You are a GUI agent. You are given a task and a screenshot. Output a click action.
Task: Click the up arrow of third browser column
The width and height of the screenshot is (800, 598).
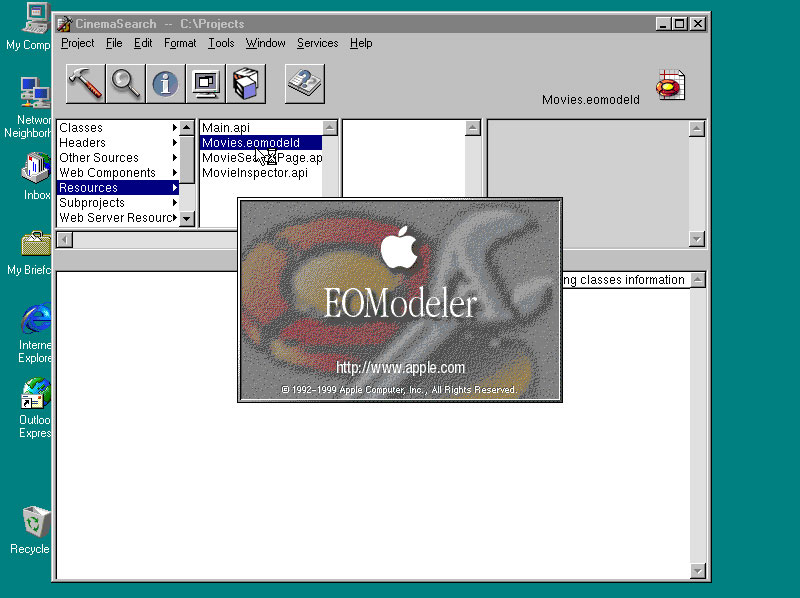(x=473, y=128)
